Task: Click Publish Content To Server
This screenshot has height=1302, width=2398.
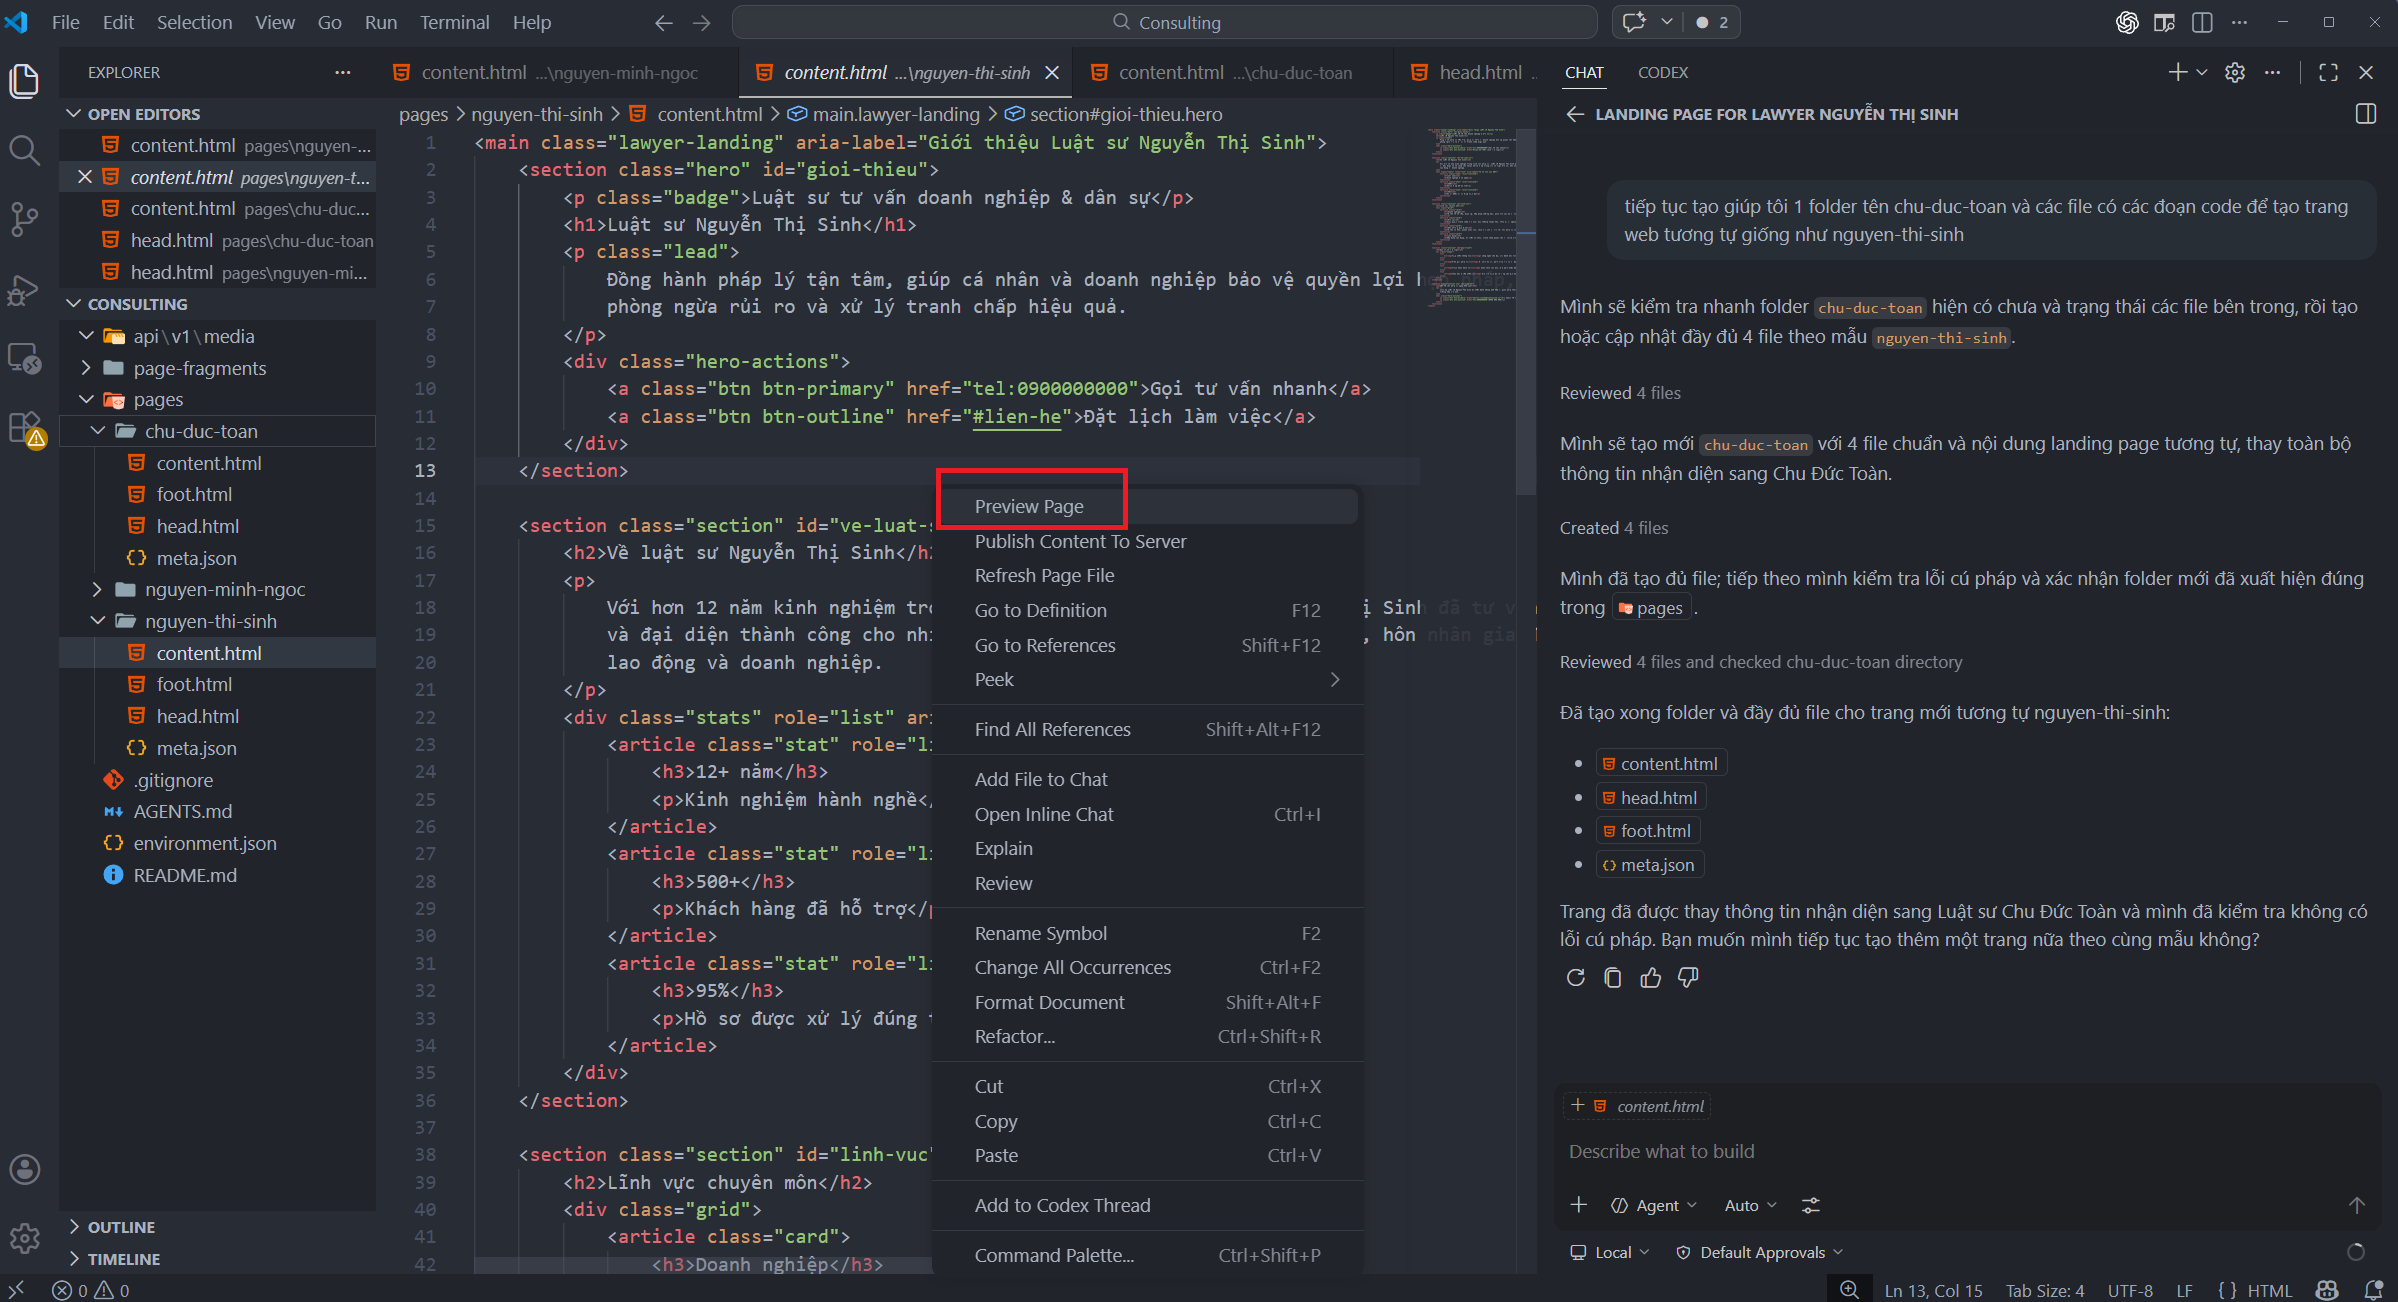Action: click(1080, 541)
